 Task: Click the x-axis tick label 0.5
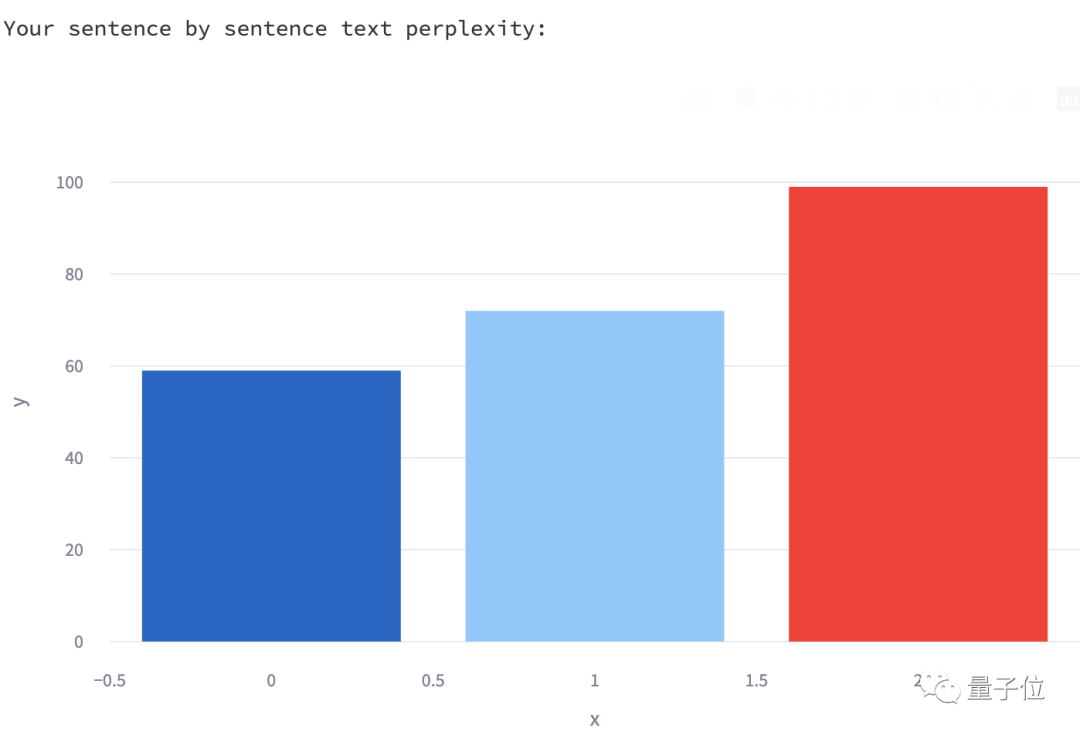coord(433,681)
